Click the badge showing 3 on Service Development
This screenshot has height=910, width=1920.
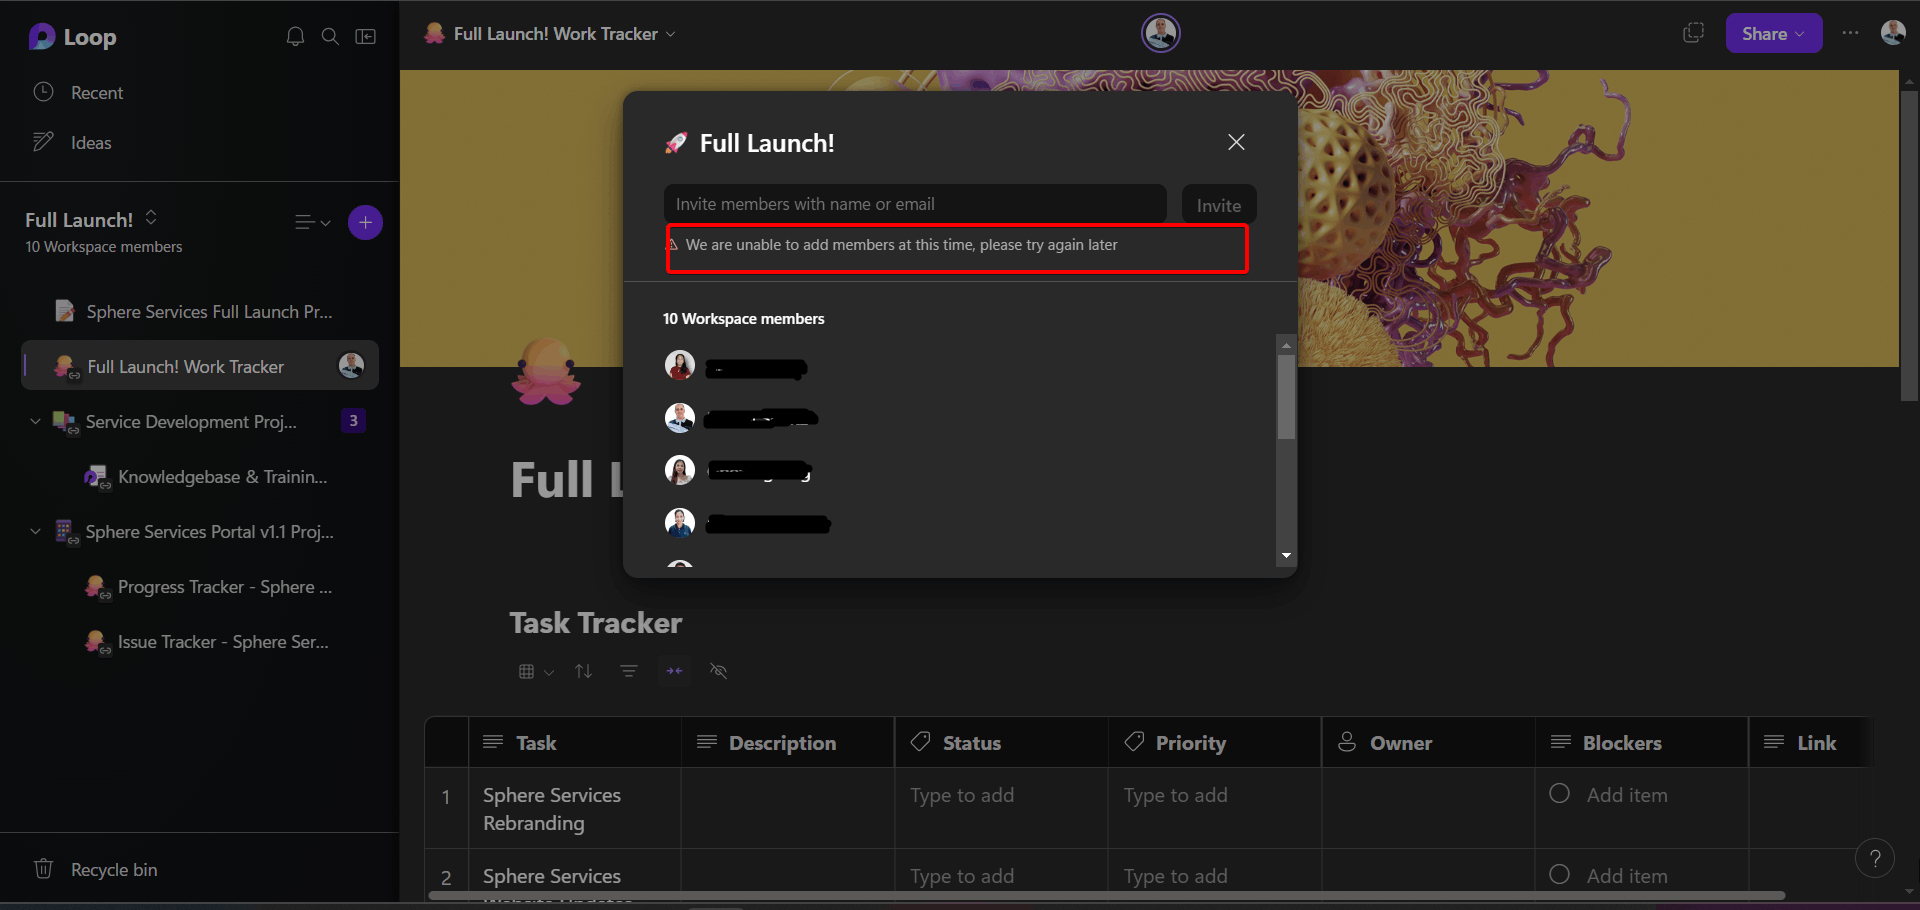tap(353, 421)
